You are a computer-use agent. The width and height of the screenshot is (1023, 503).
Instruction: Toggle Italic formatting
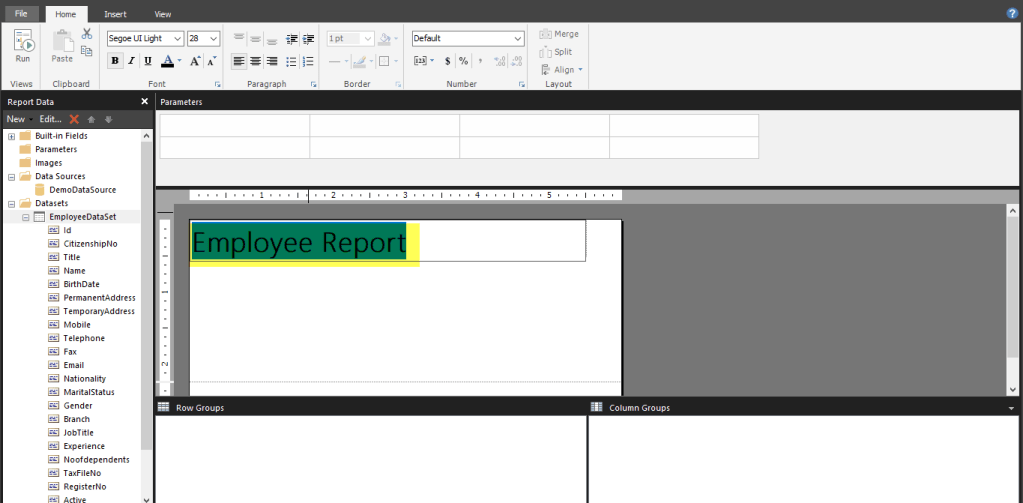click(132, 61)
